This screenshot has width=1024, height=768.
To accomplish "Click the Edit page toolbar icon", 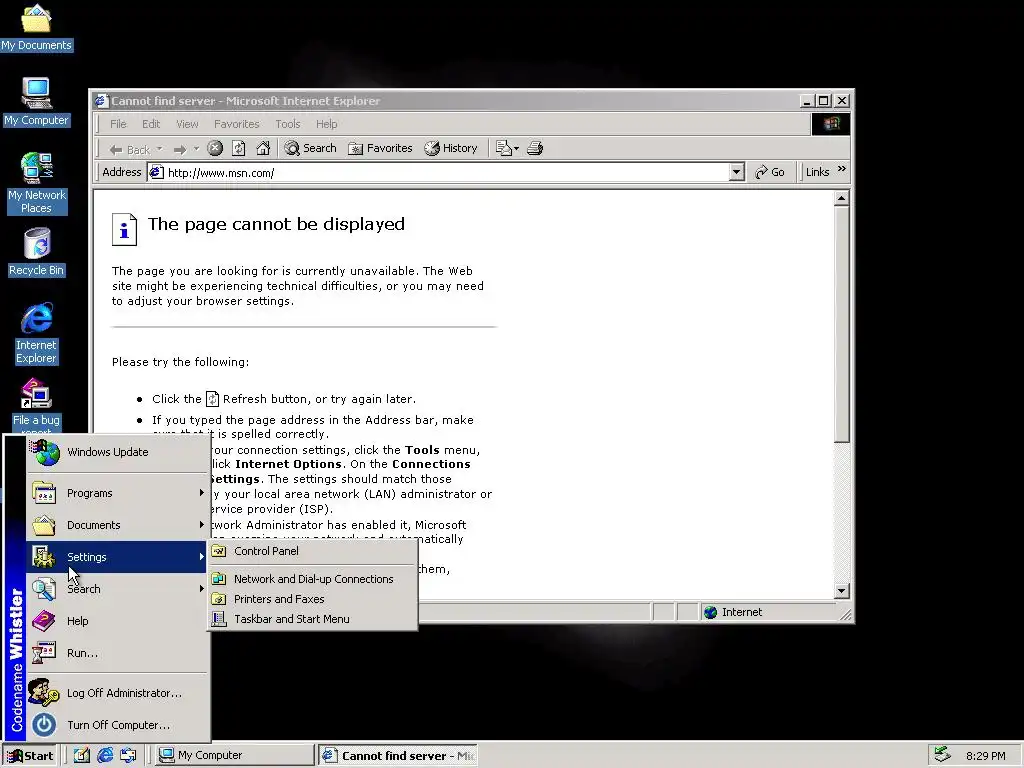I will (503, 148).
